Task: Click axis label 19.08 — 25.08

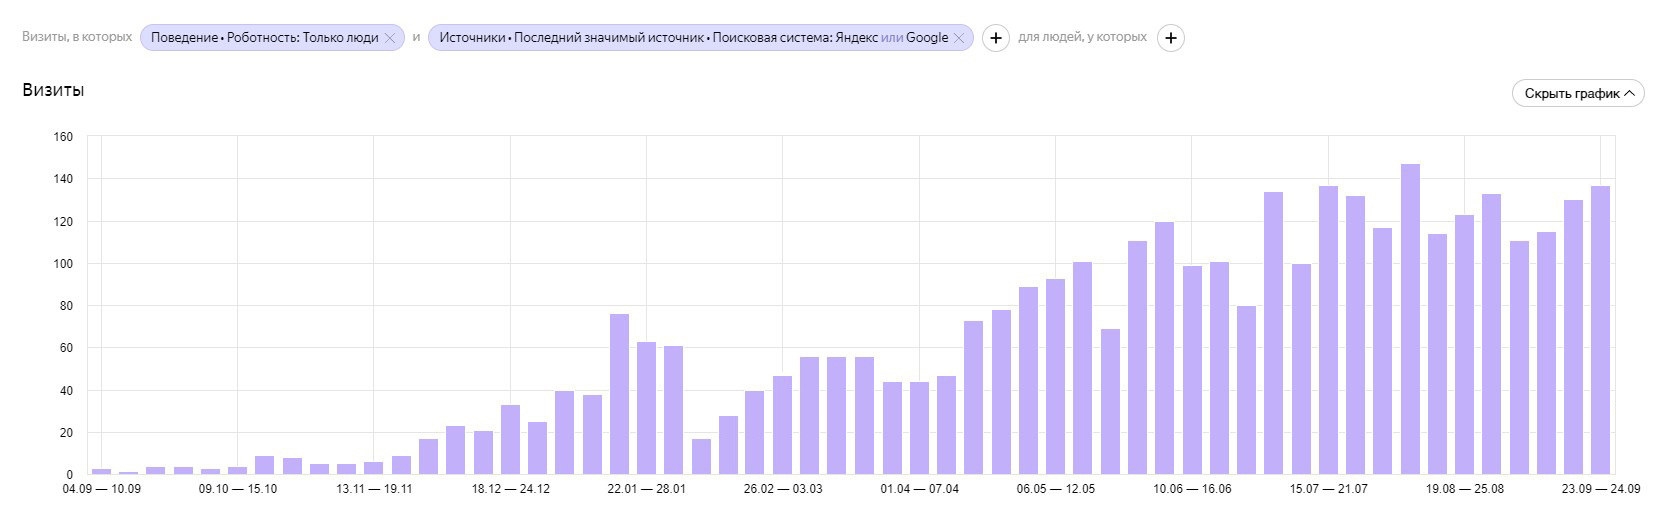Action: pyautogui.click(x=1465, y=489)
